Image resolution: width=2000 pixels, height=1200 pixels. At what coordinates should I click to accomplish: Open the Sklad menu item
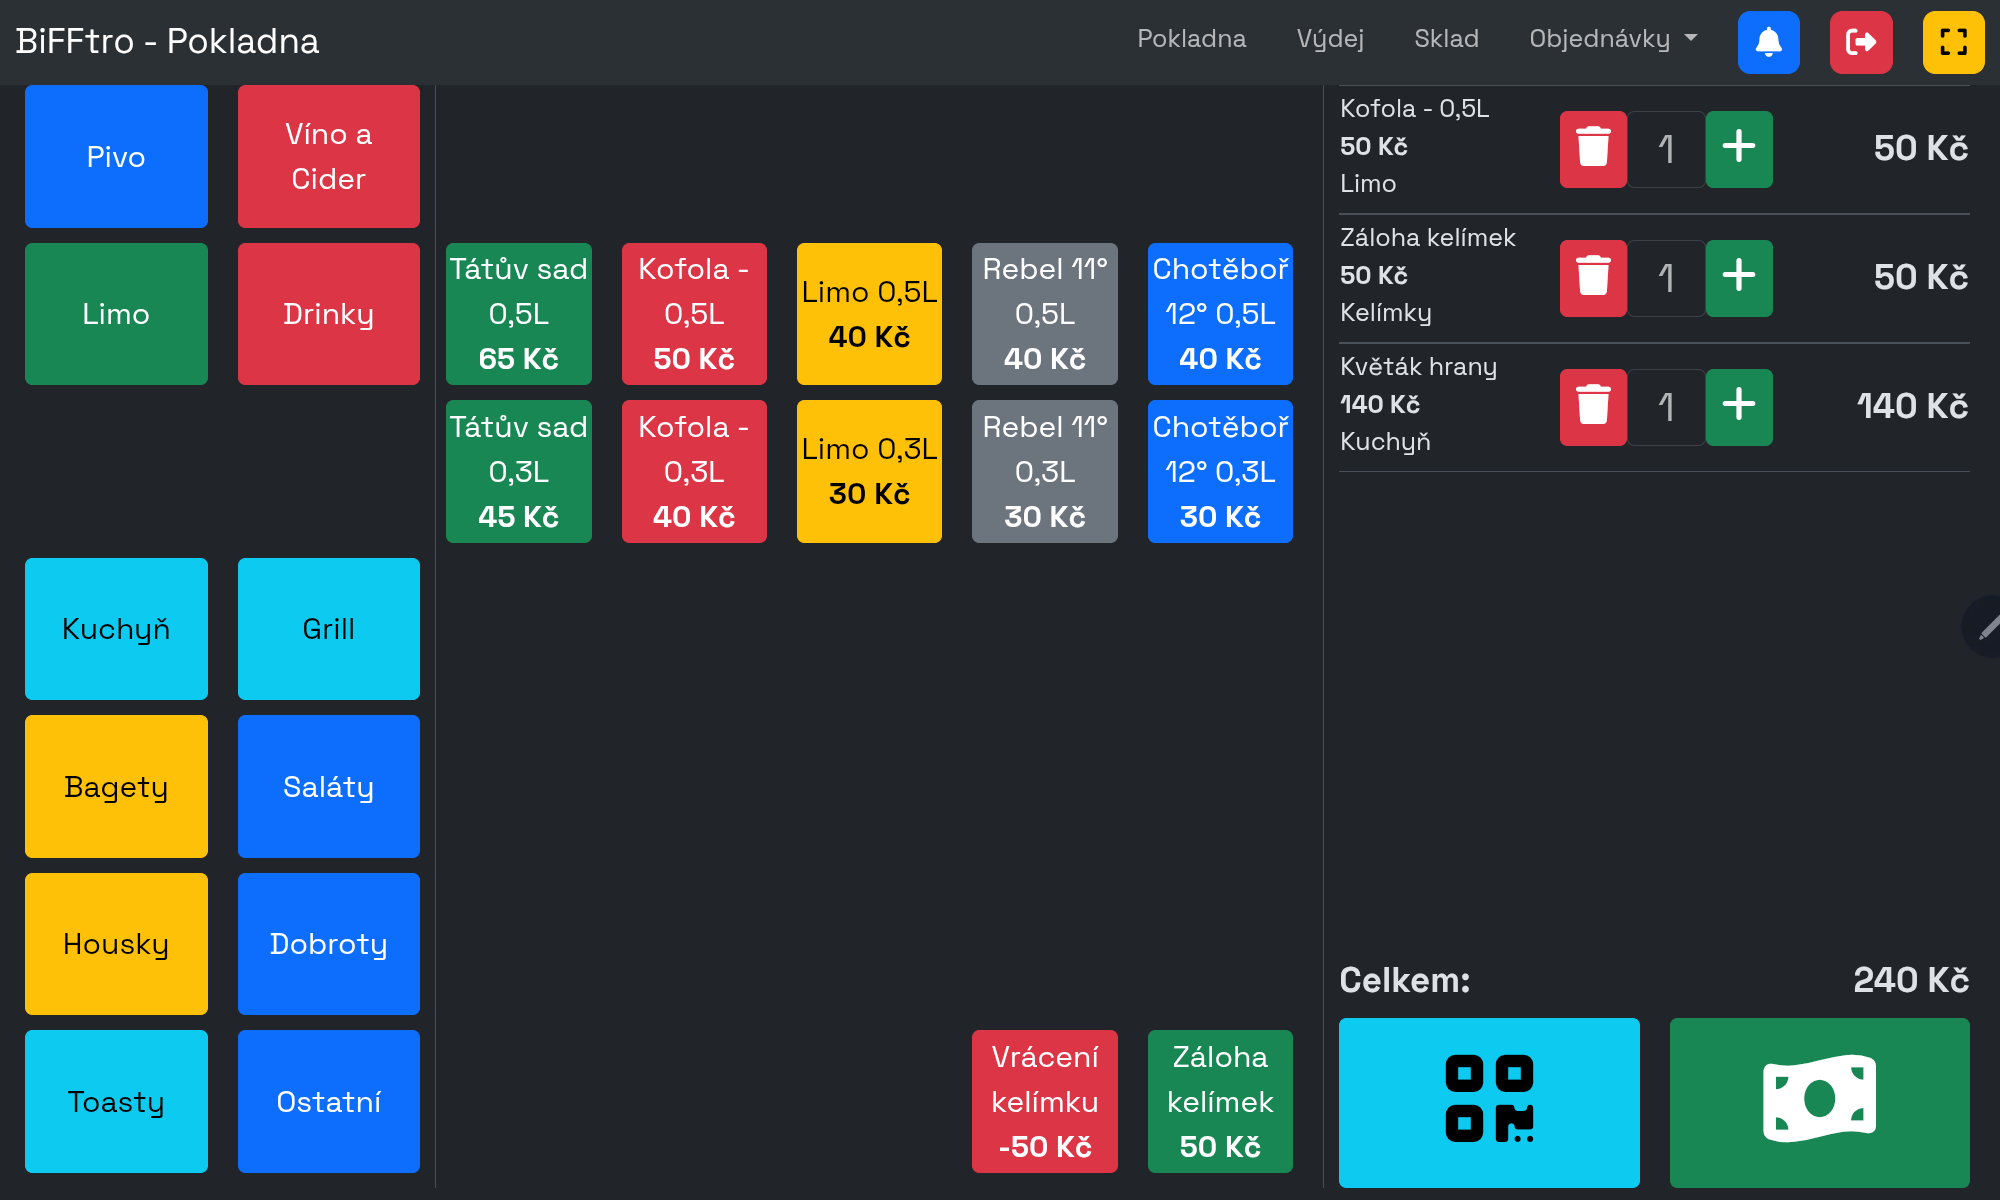click(x=1446, y=39)
